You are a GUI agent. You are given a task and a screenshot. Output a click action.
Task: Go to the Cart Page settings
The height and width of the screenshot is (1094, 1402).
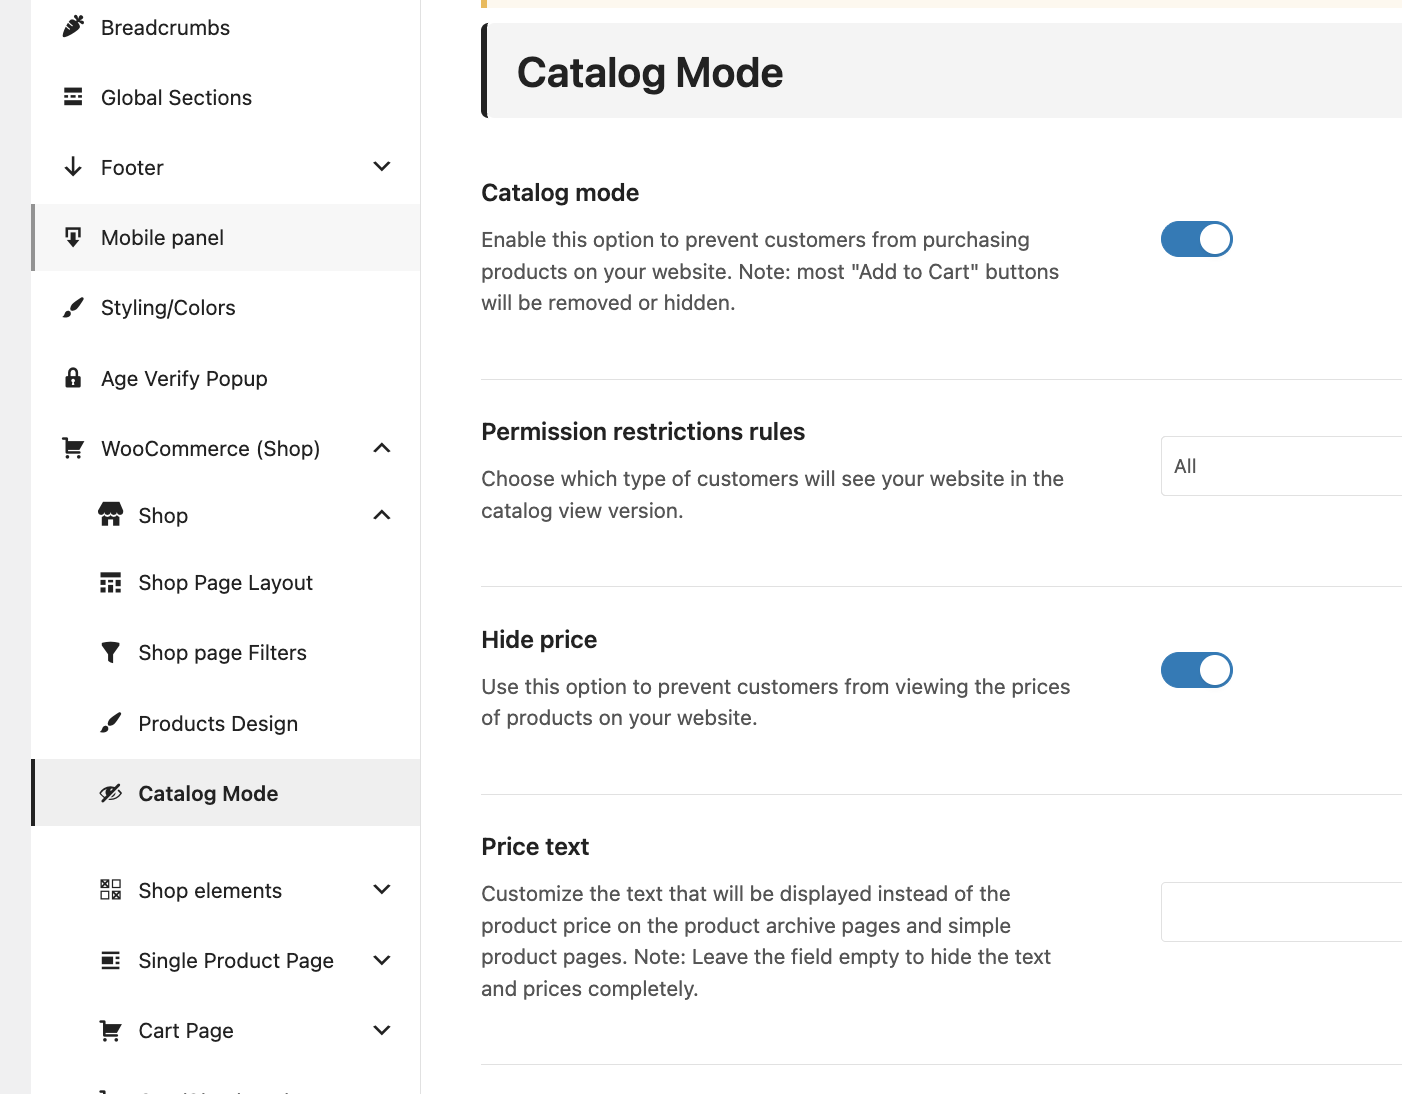click(x=186, y=1031)
